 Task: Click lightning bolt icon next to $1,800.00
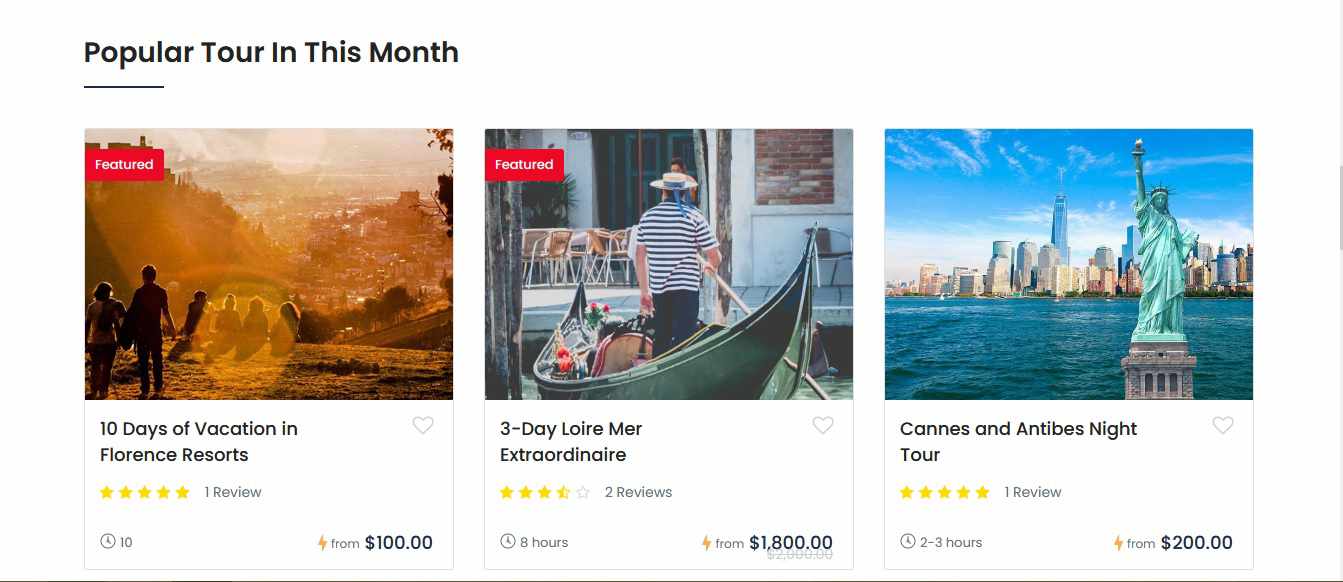tap(706, 543)
